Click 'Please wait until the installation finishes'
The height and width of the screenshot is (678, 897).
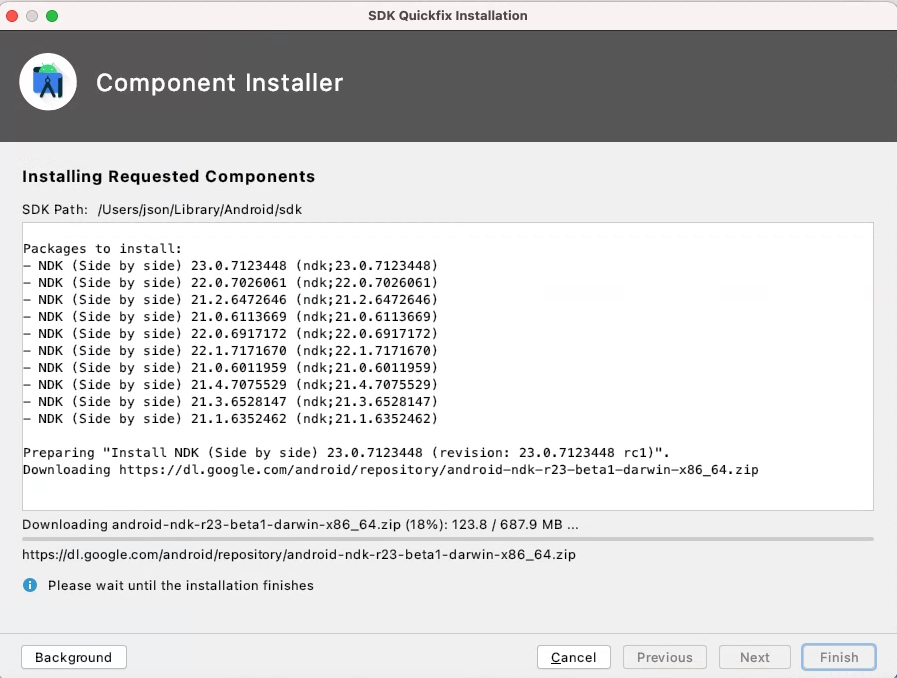[x=181, y=585]
